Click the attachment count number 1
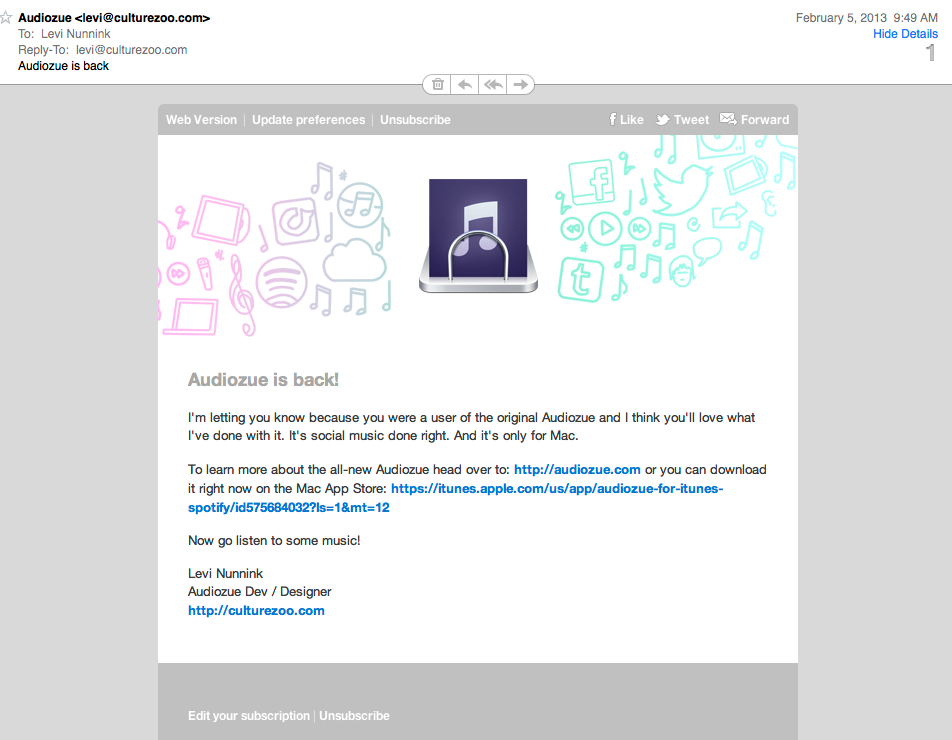The width and height of the screenshot is (952, 740). click(931, 53)
